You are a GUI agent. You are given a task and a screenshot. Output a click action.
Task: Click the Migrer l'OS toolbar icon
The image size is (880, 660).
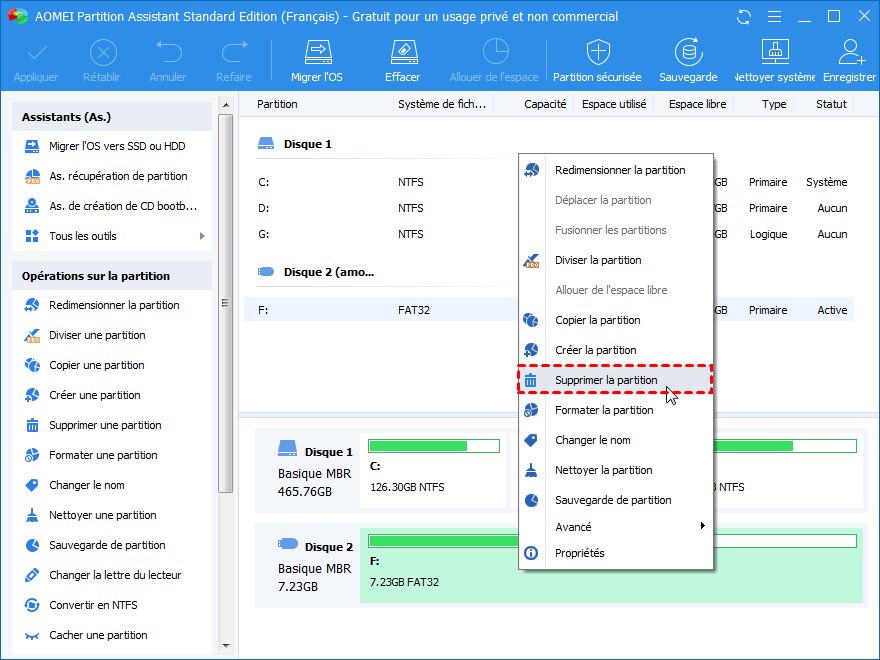click(x=317, y=60)
